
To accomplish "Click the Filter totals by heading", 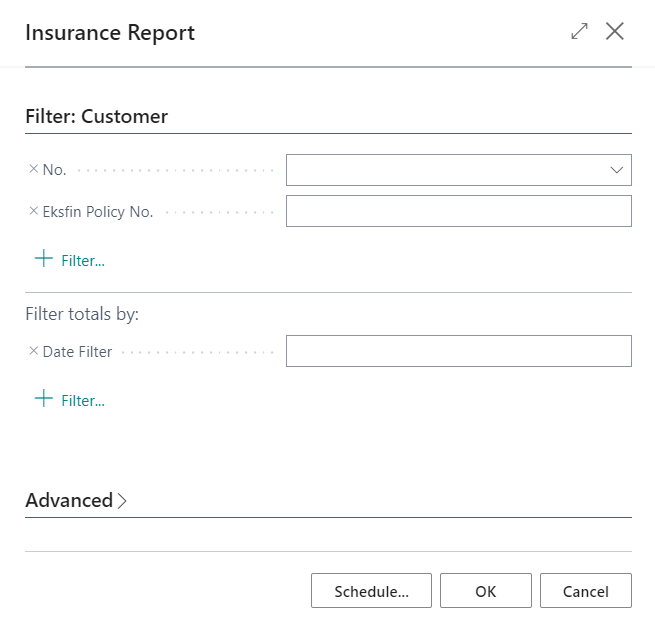I will tap(82, 313).
